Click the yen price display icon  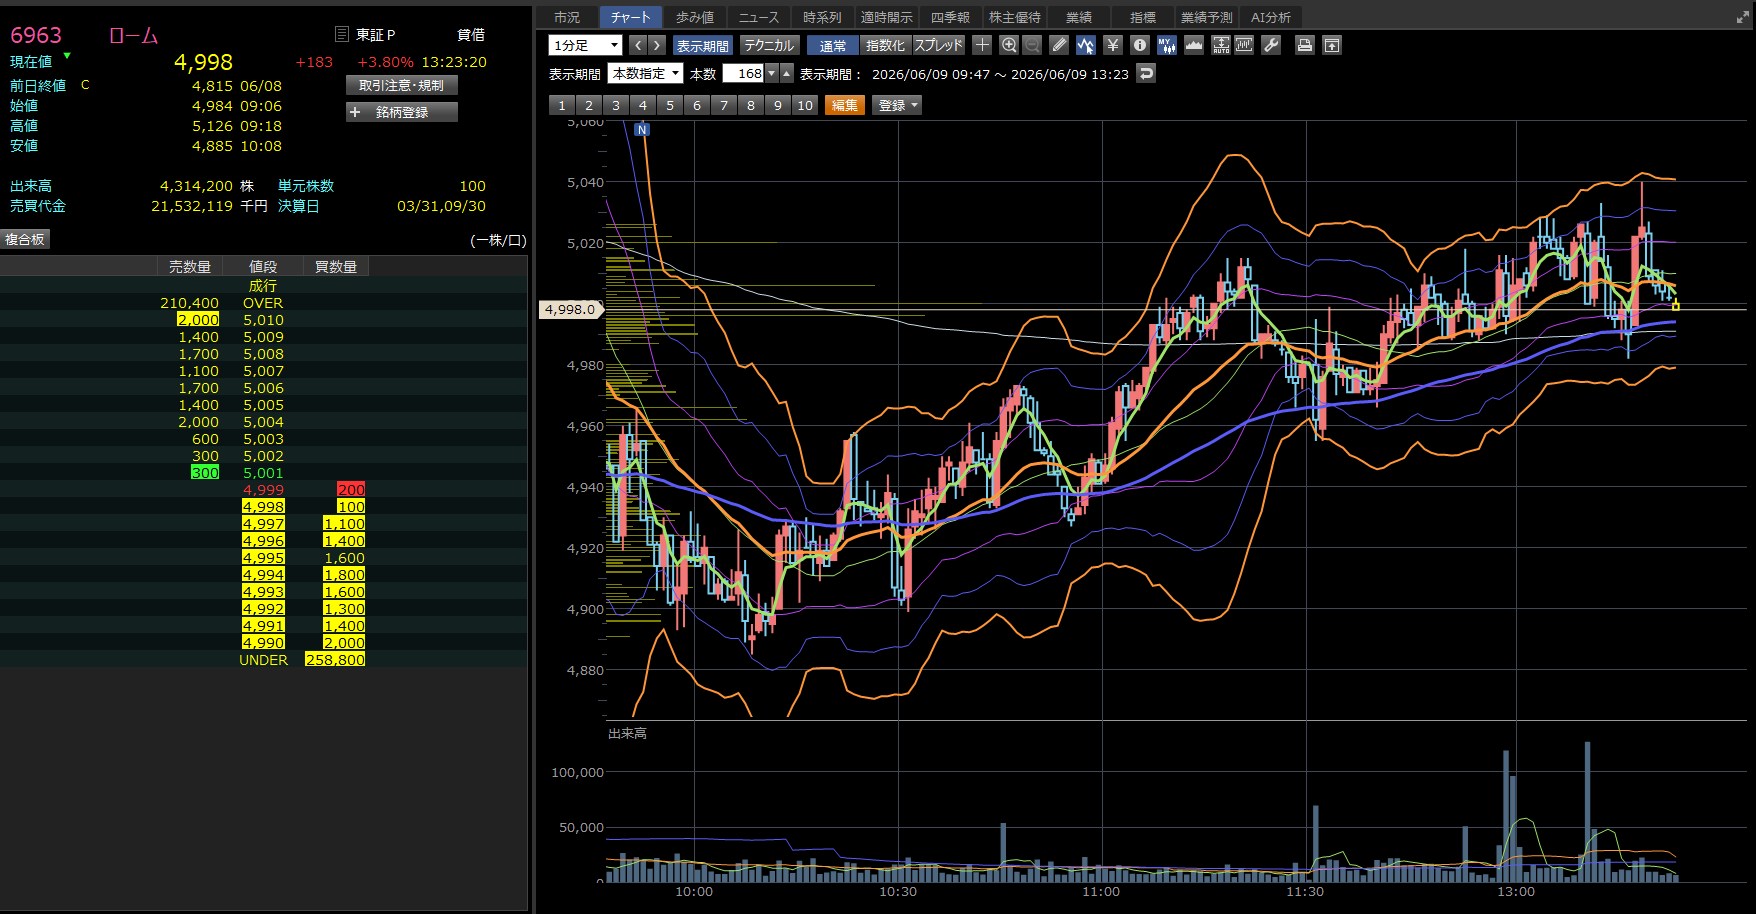click(1113, 45)
